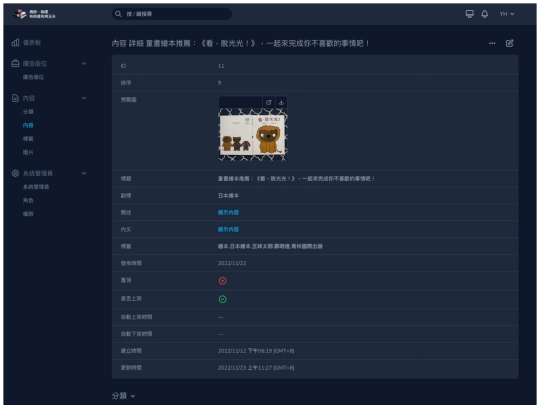The image size is (540, 405).
Task: Expand the 分類 section chevron at bottom
Action: coord(133,396)
